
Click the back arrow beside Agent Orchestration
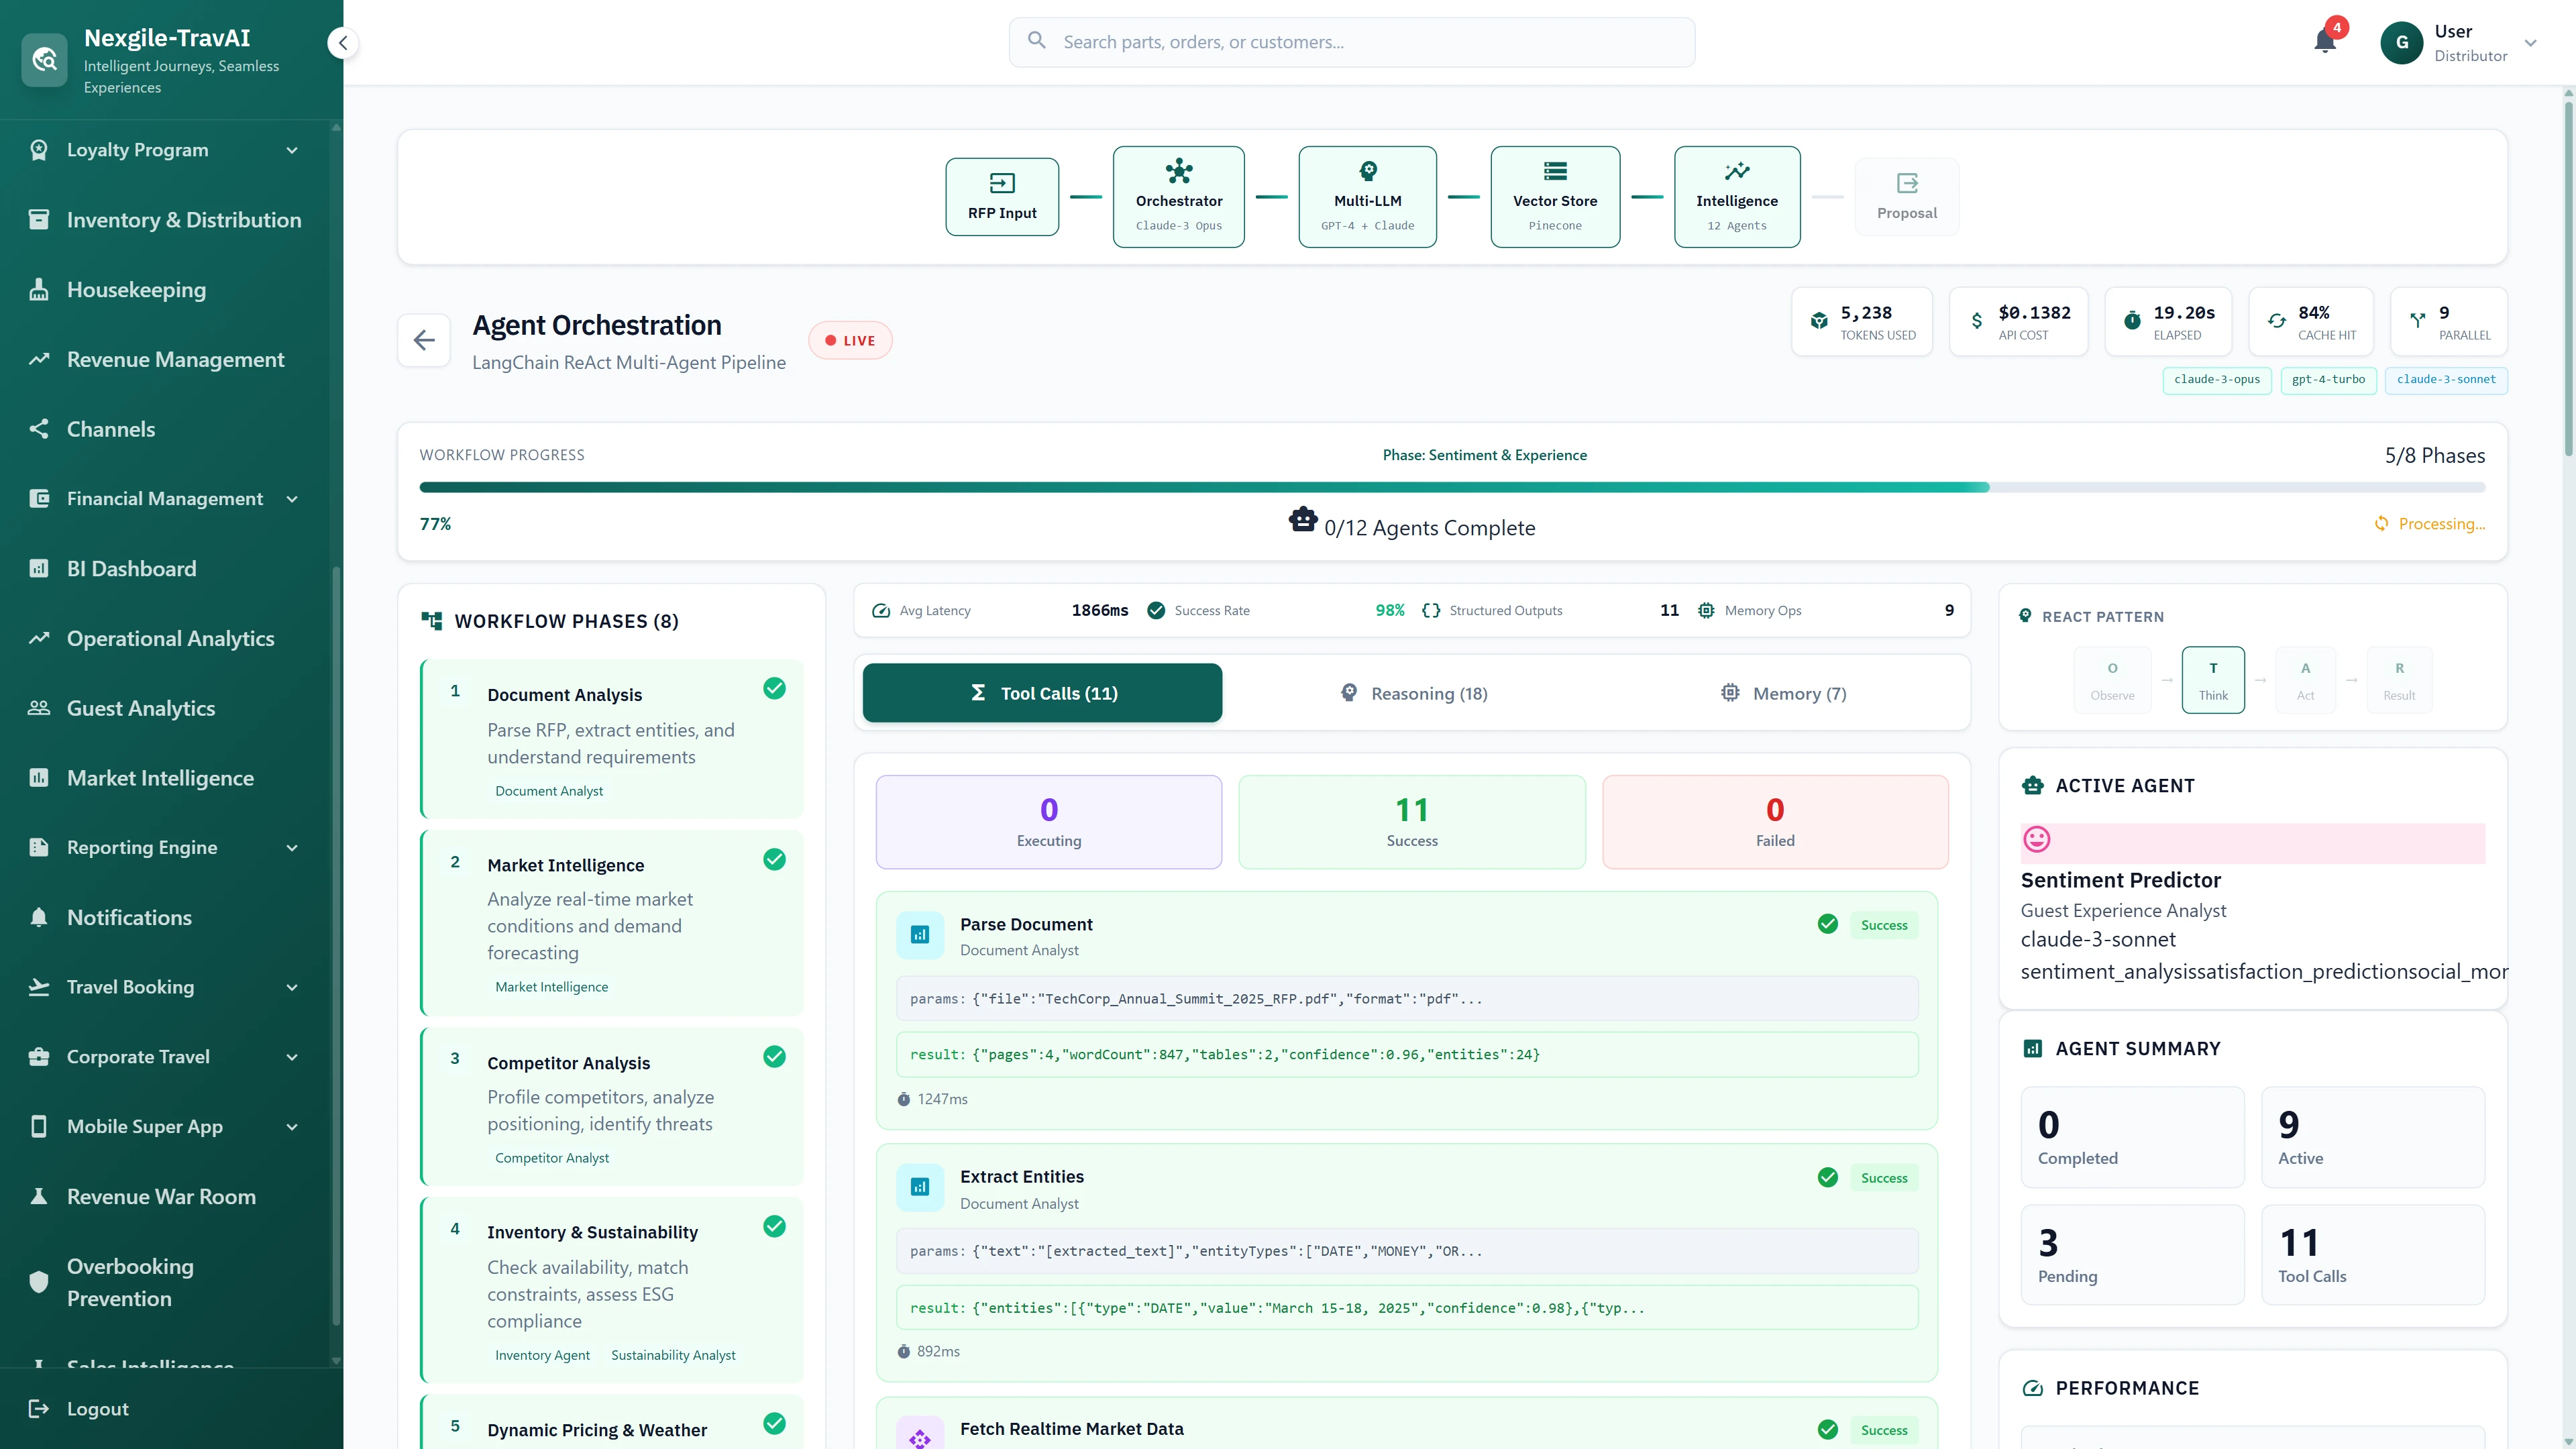[x=424, y=340]
